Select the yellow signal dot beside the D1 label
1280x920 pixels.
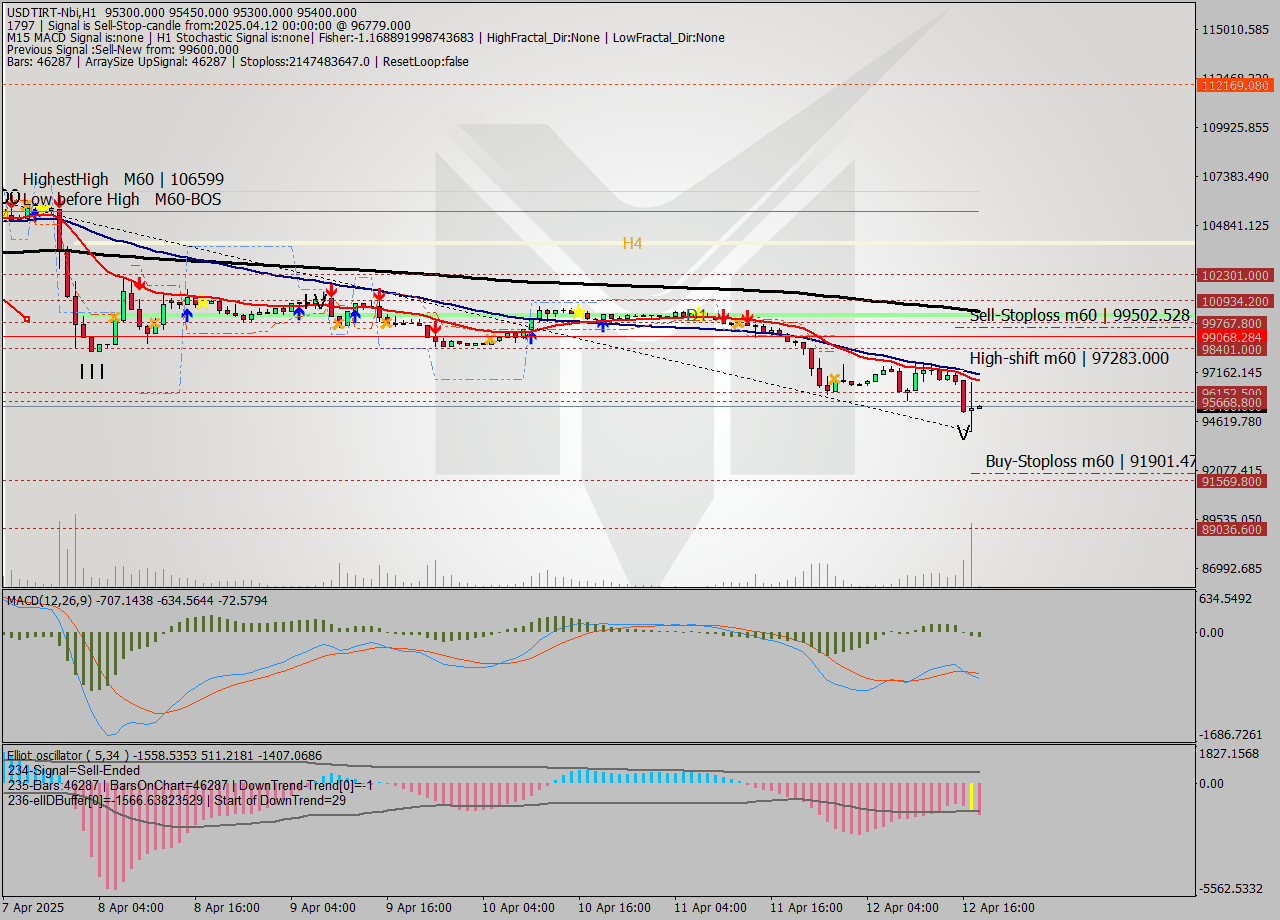700,312
